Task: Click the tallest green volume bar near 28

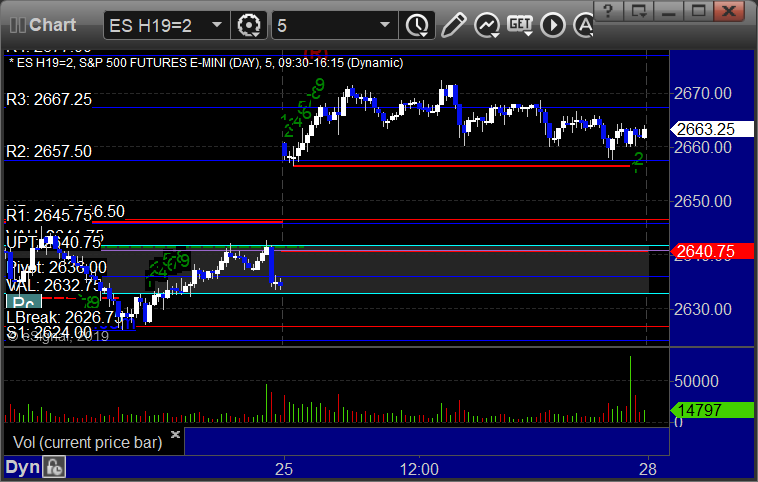Action: pos(630,389)
